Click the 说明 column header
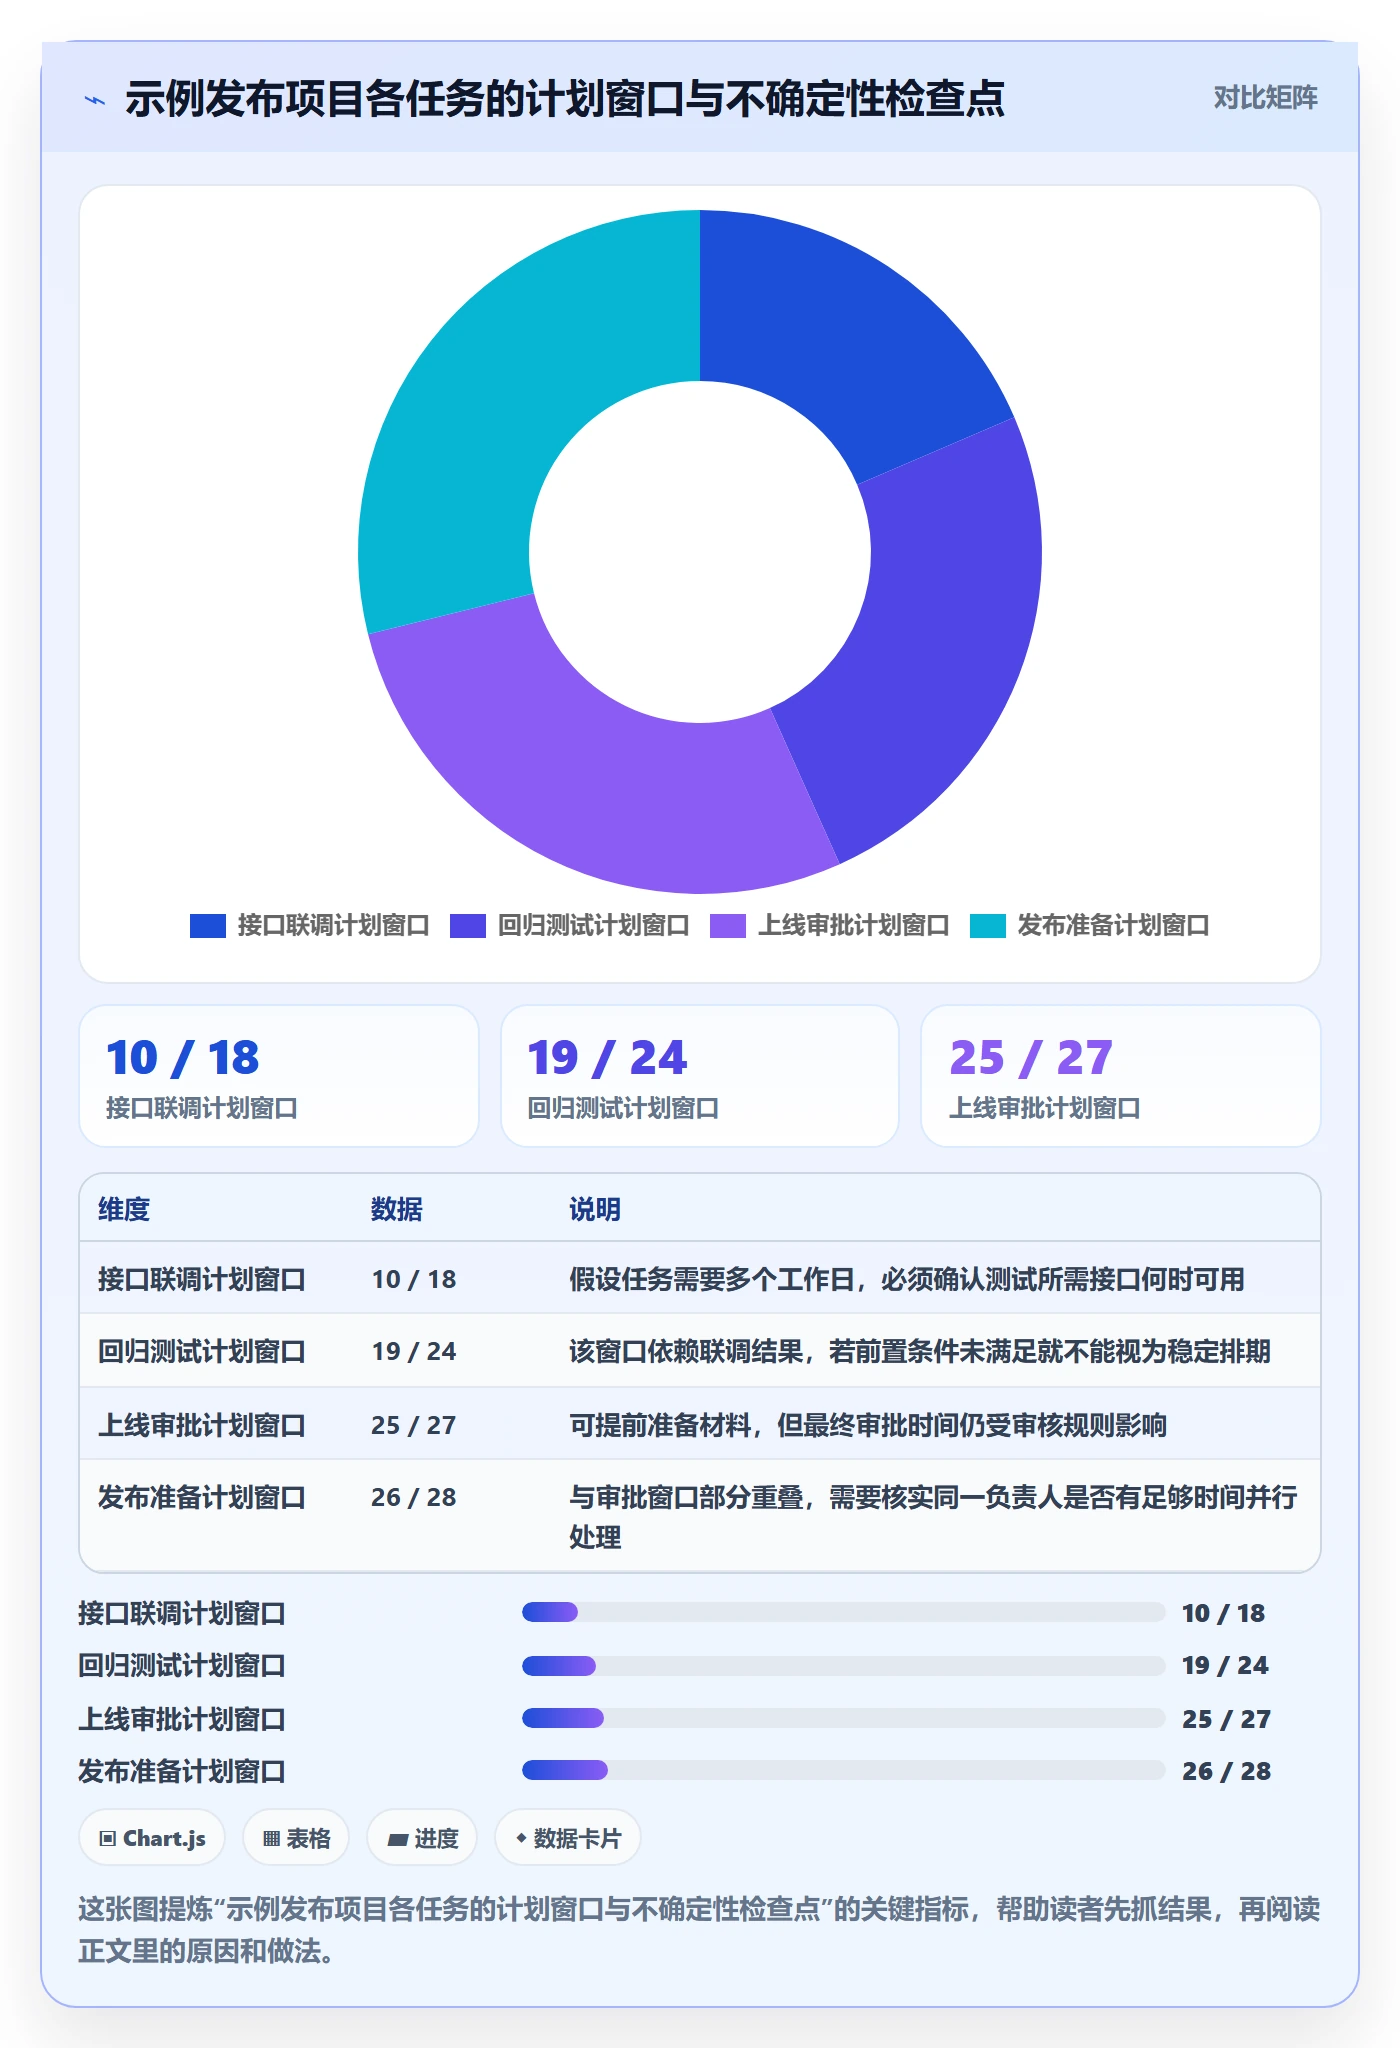 (595, 1209)
